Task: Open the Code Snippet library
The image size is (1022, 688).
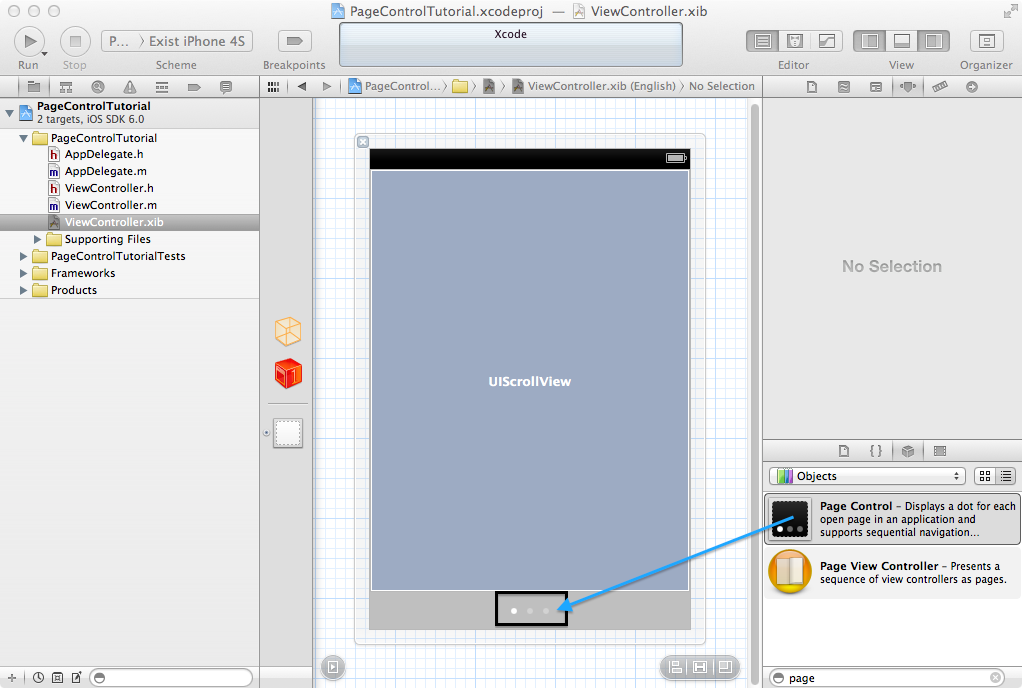Action: [874, 451]
